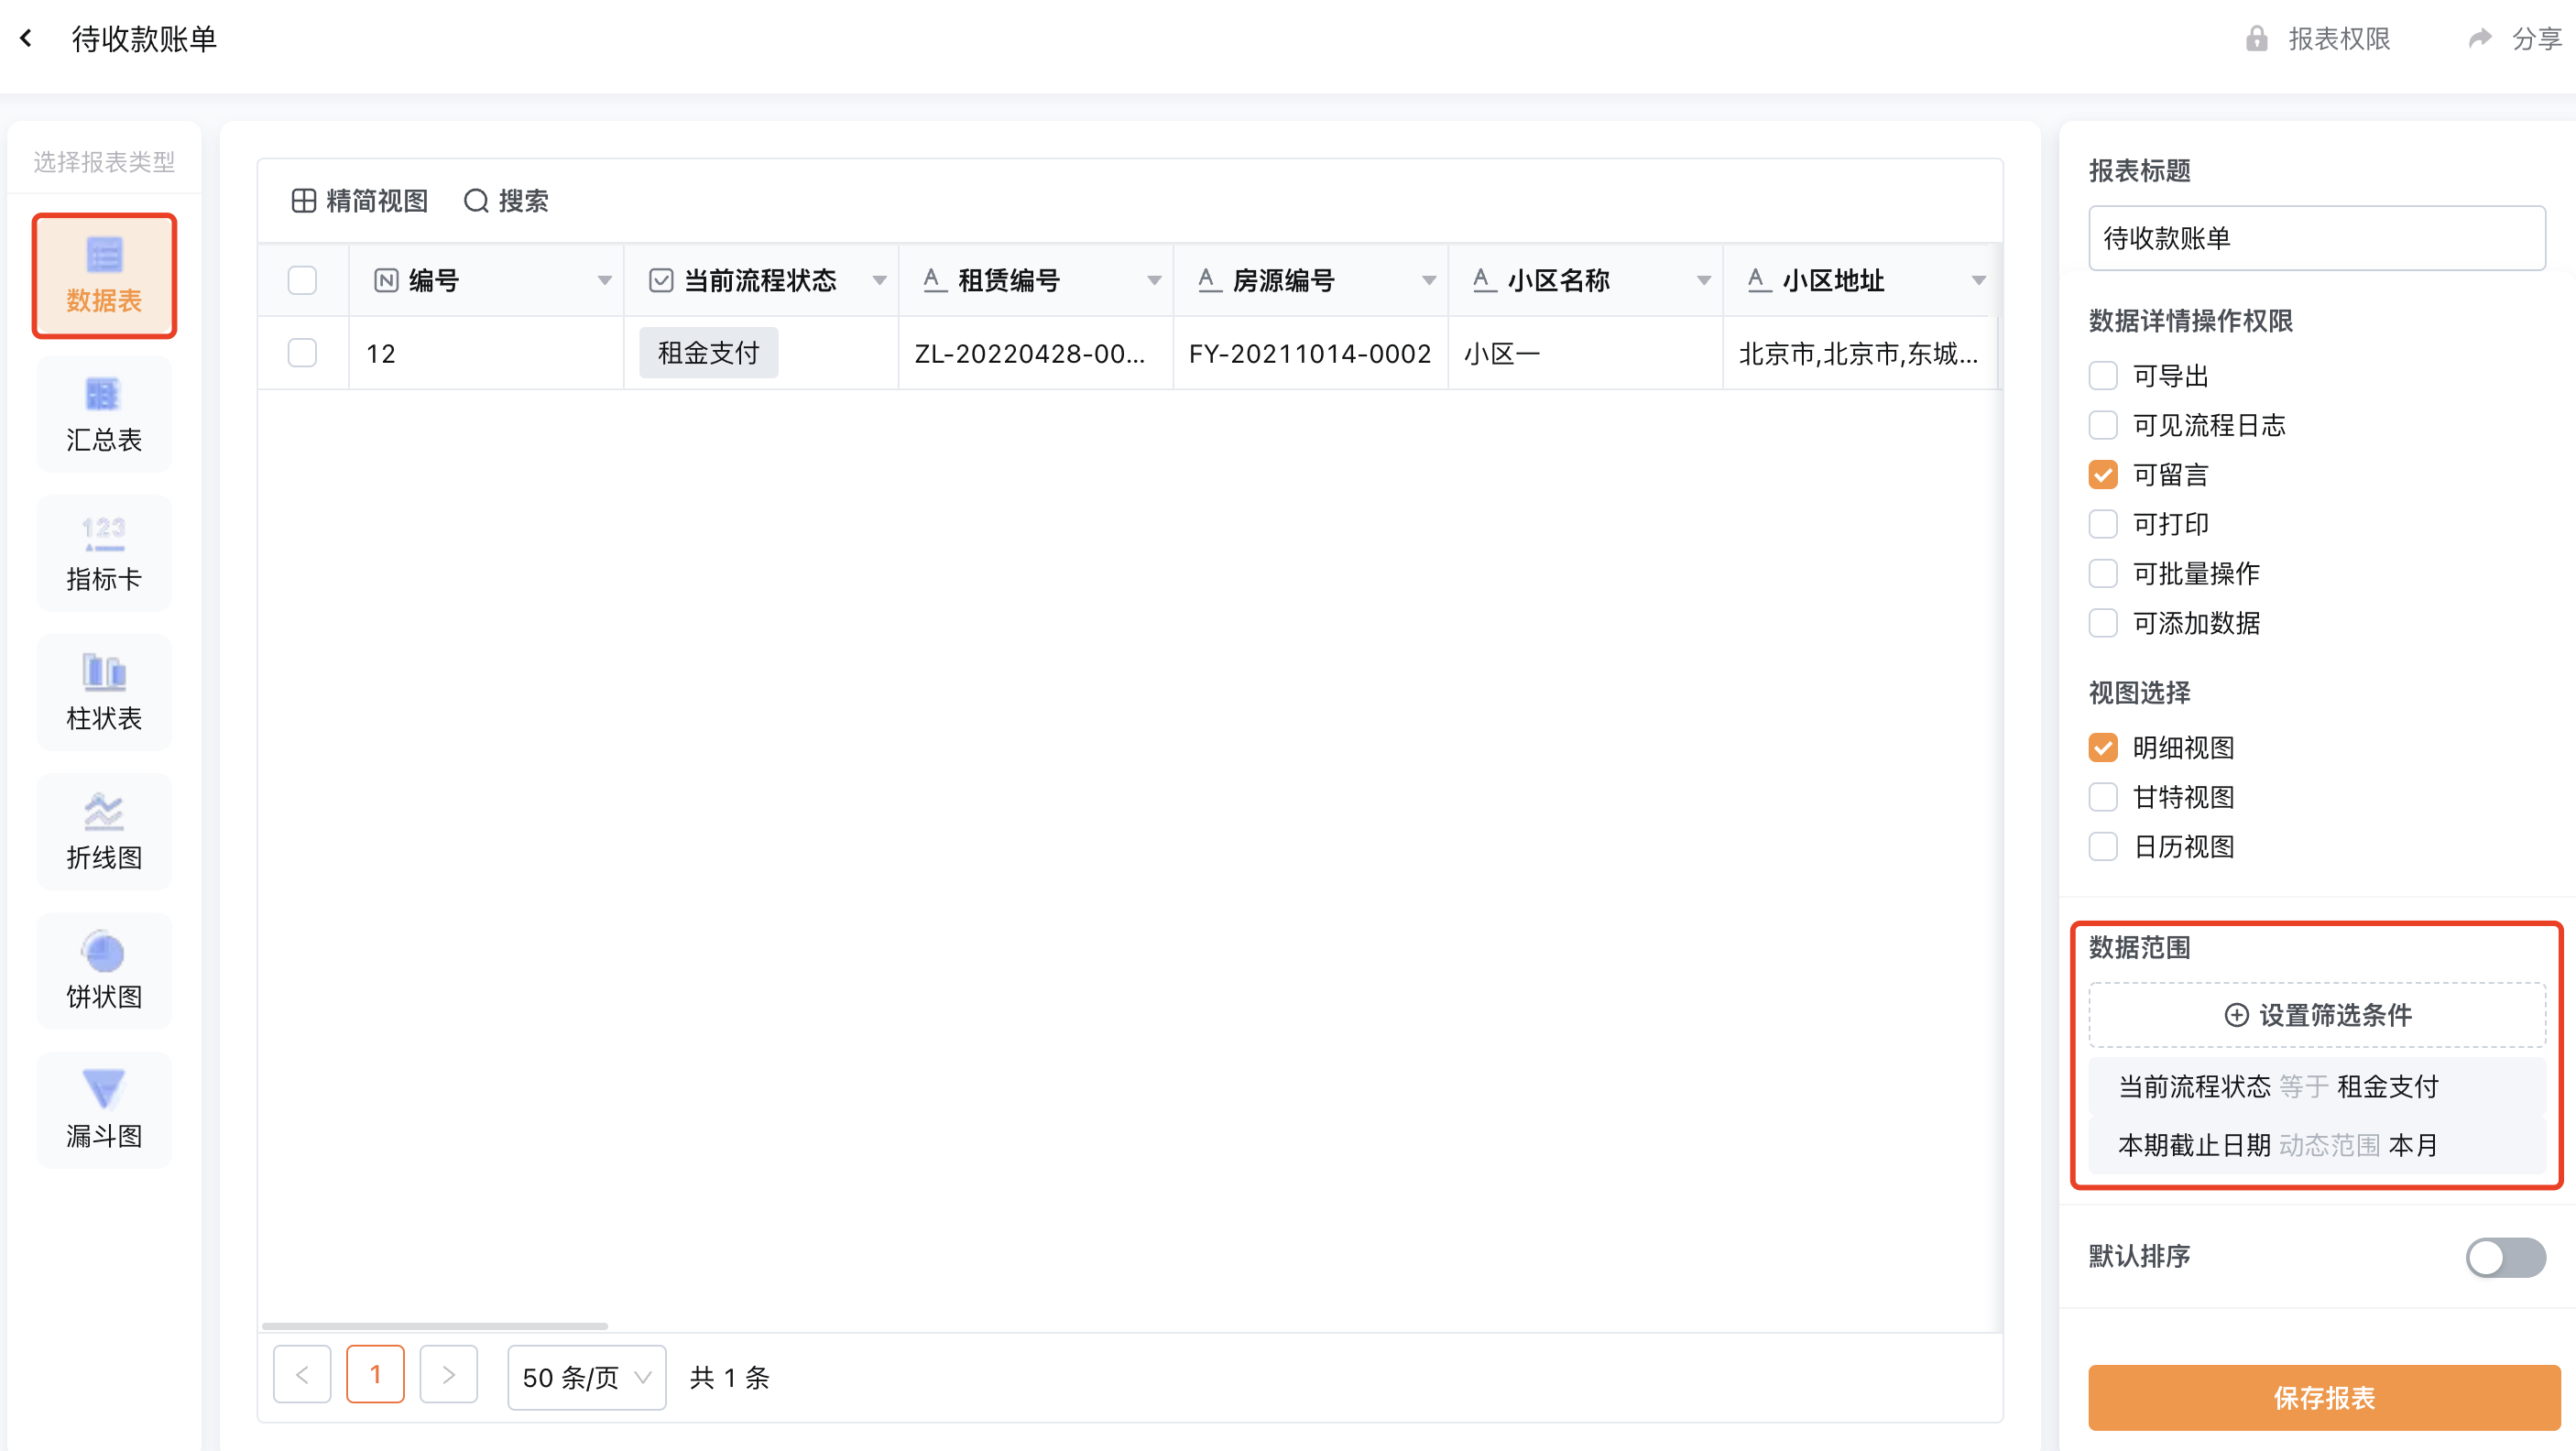The image size is (2576, 1451).
Task: Click the cell ZL-20220428-00...
Action: click(1036, 353)
